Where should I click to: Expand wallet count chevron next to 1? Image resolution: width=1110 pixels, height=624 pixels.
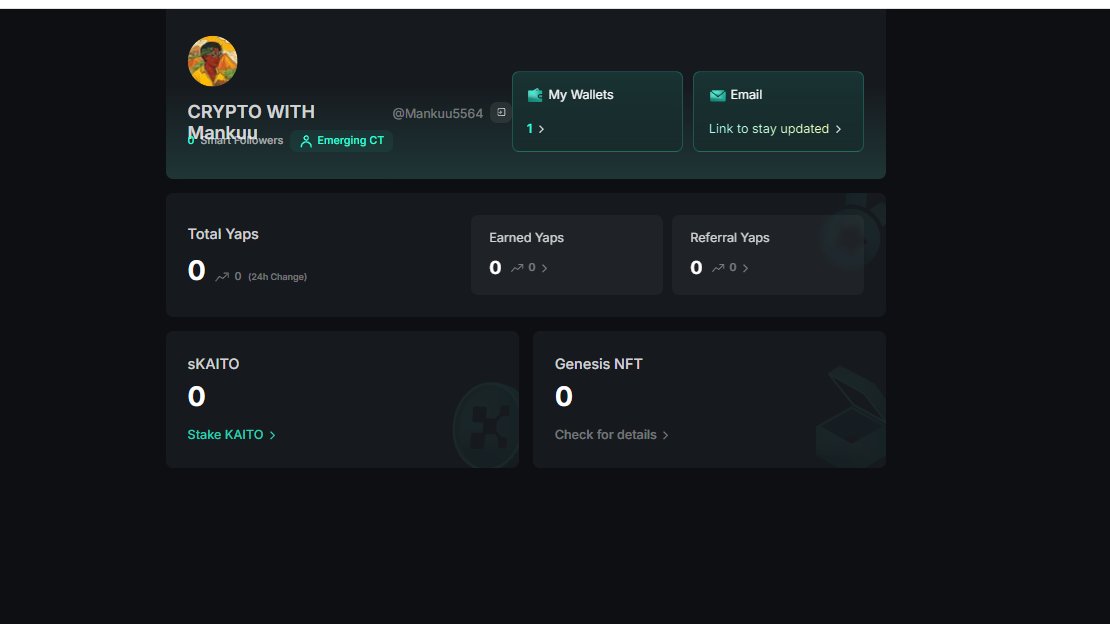click(x=542, y=129)
